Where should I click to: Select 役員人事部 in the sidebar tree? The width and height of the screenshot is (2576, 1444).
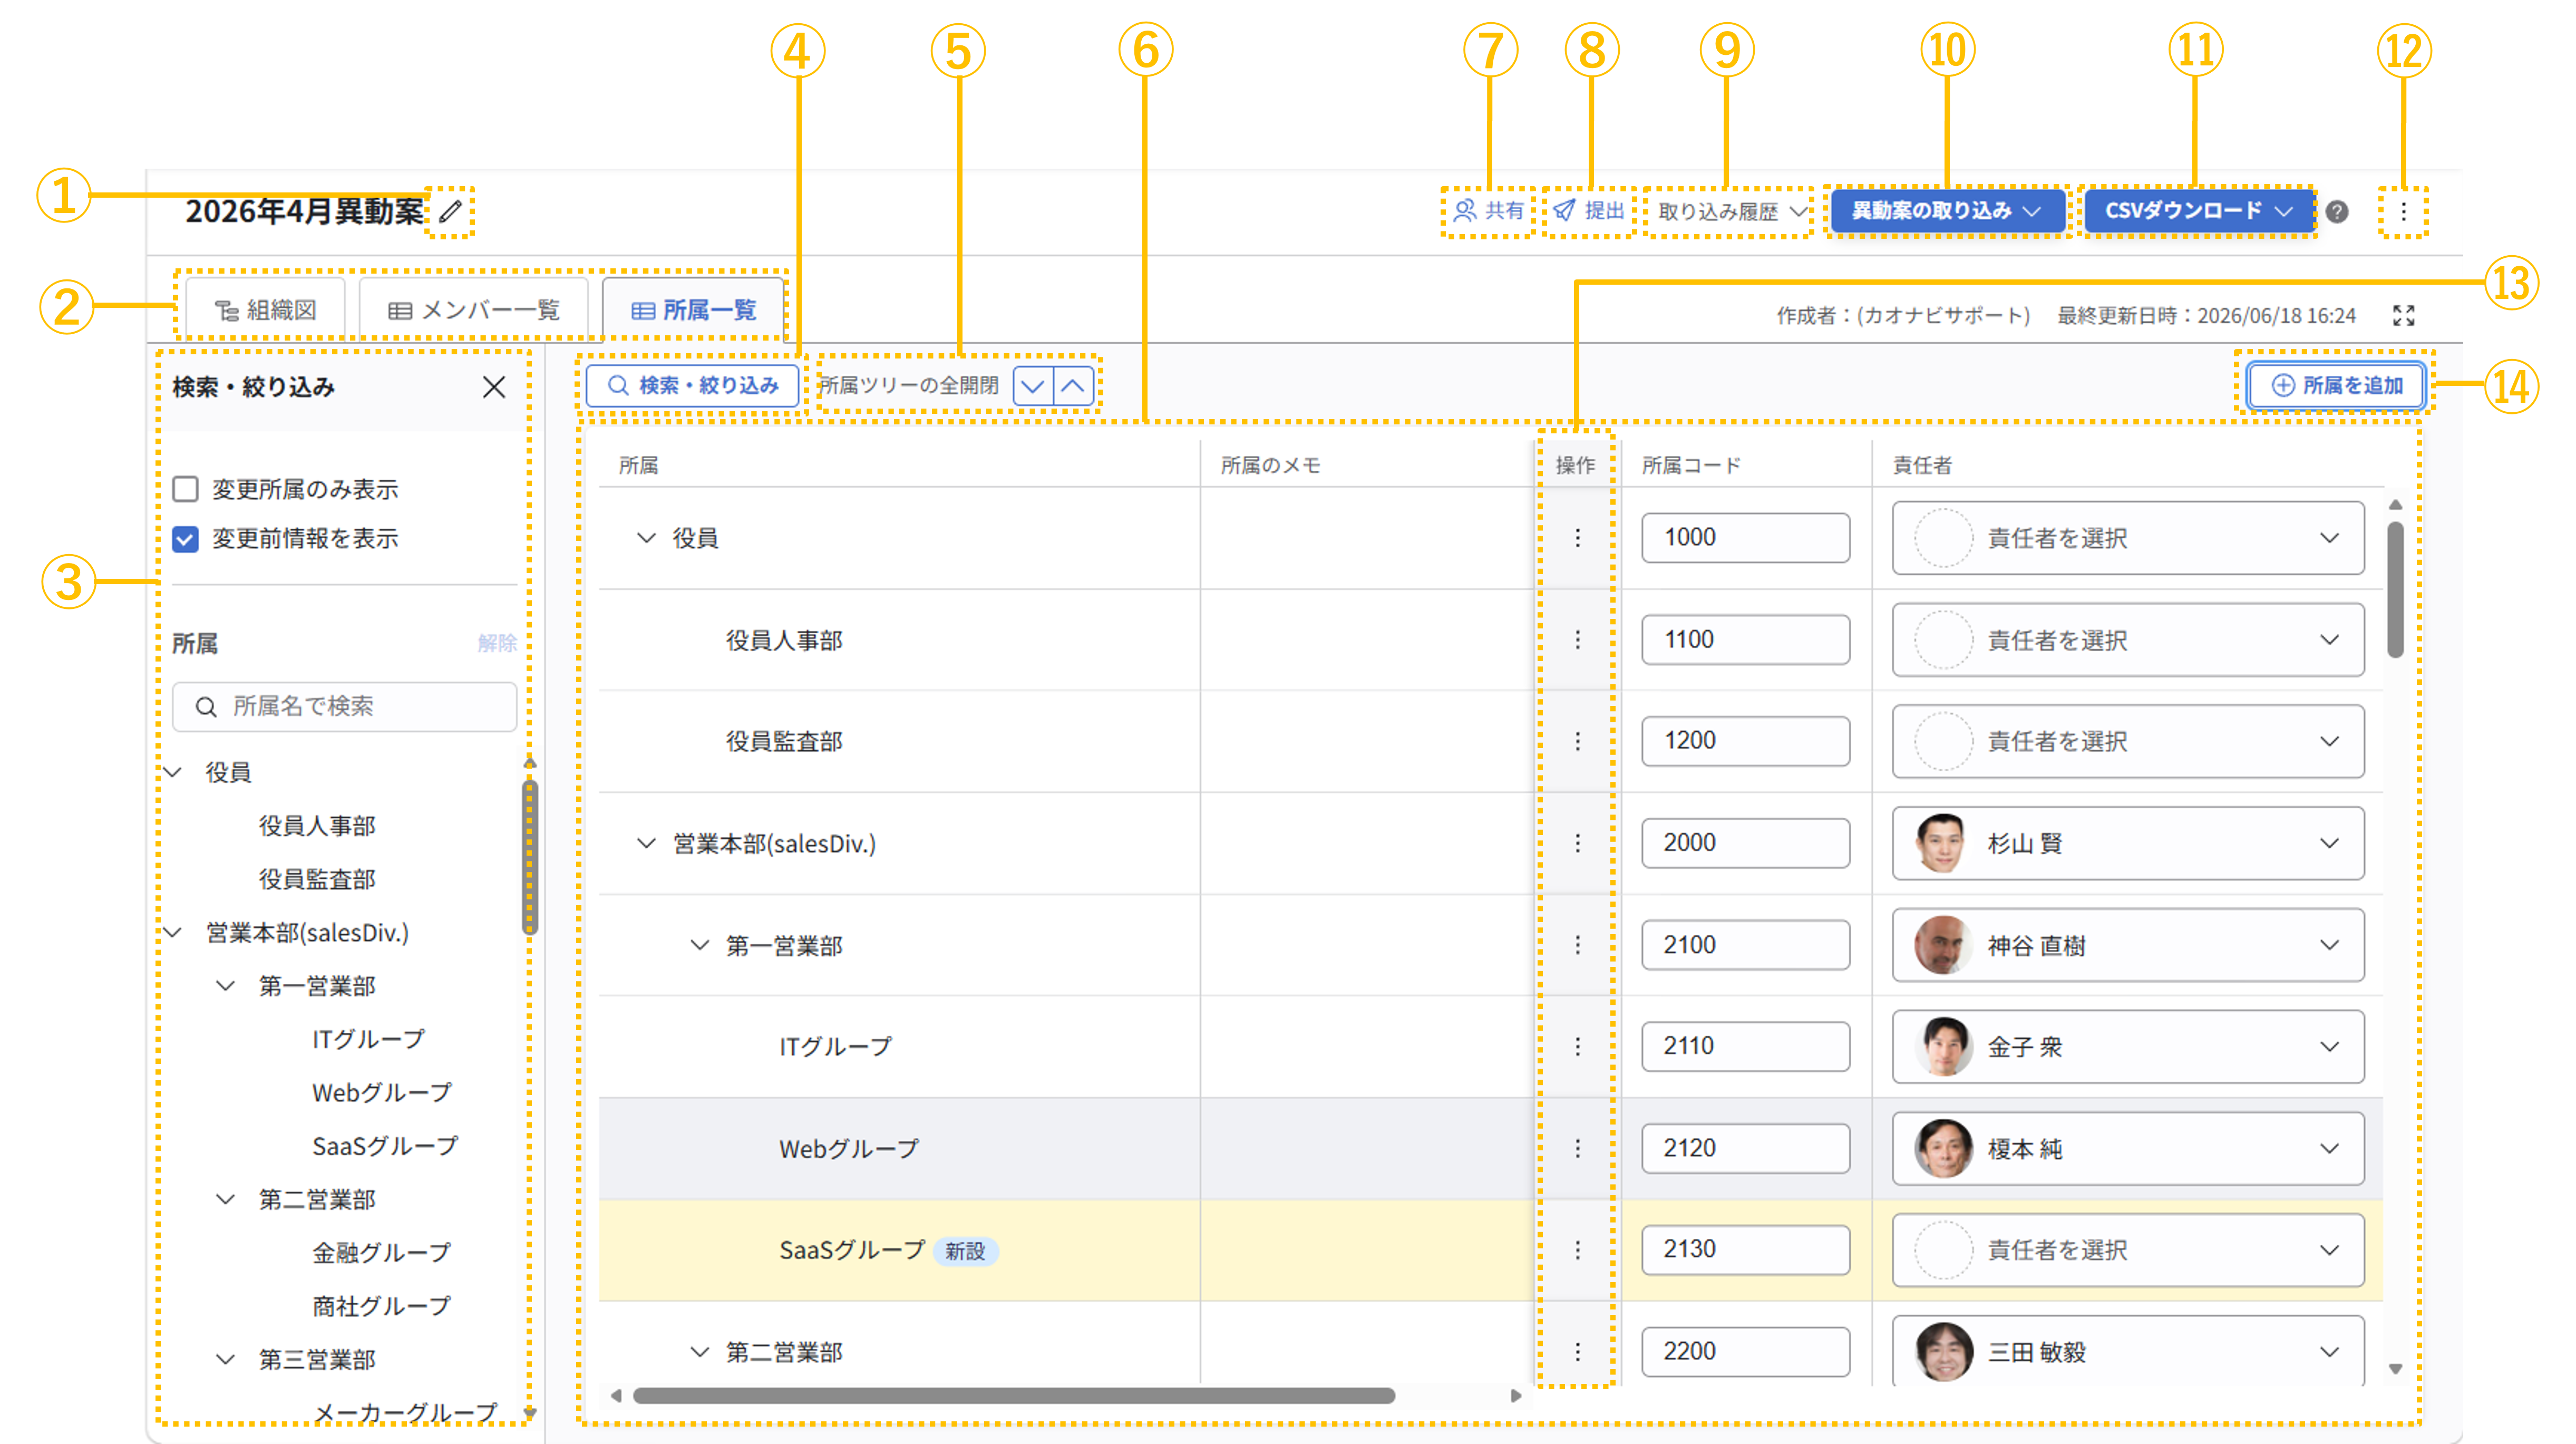click(317, 826)
